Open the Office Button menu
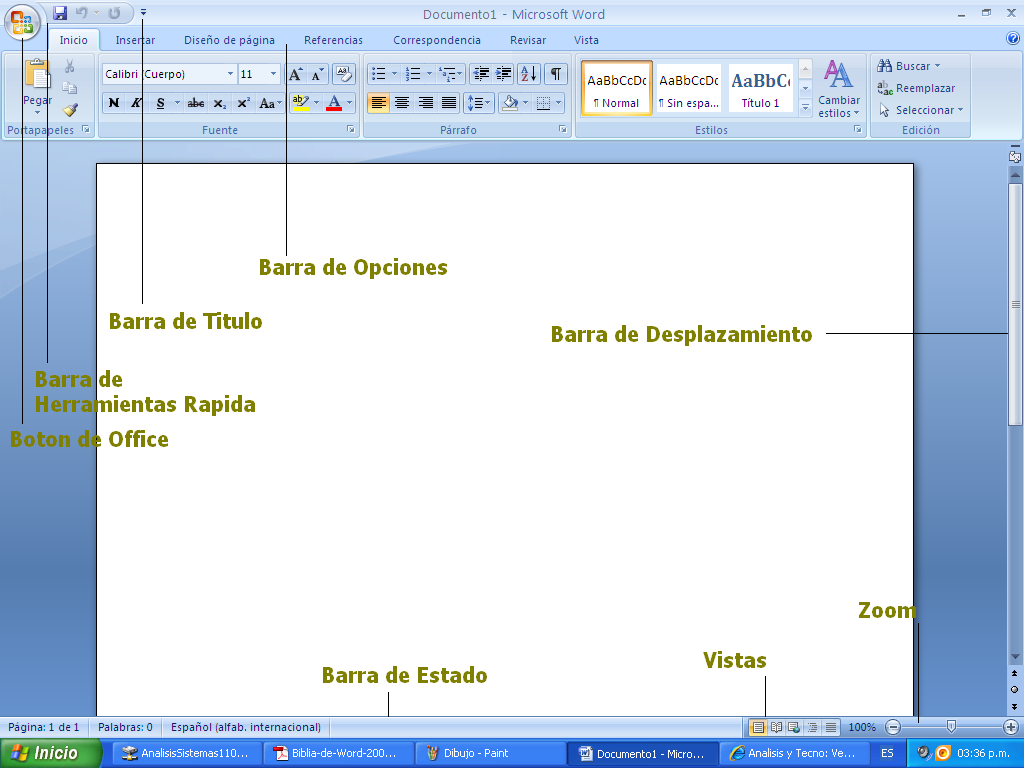The width and height of the screenshot is (1024, 768). click(x=20, y=18)
